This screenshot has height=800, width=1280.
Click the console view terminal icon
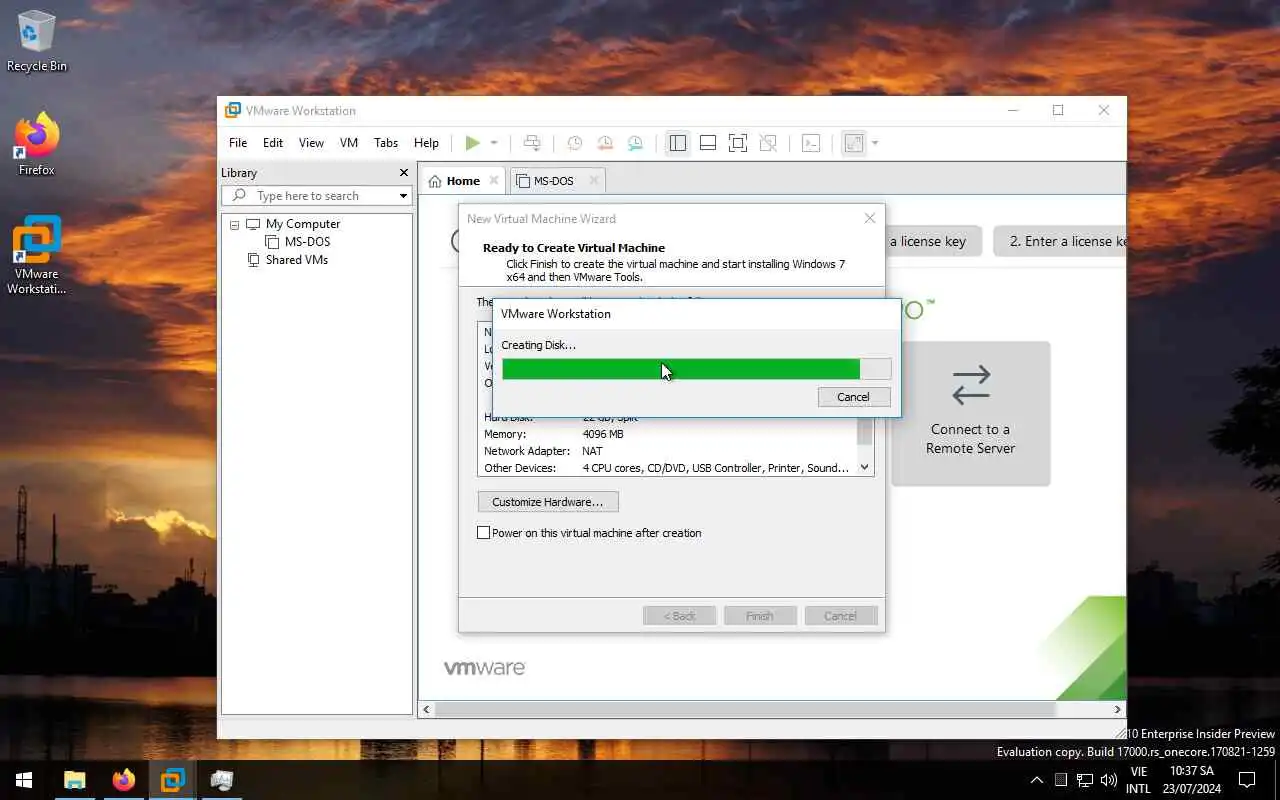coord(811,143)
